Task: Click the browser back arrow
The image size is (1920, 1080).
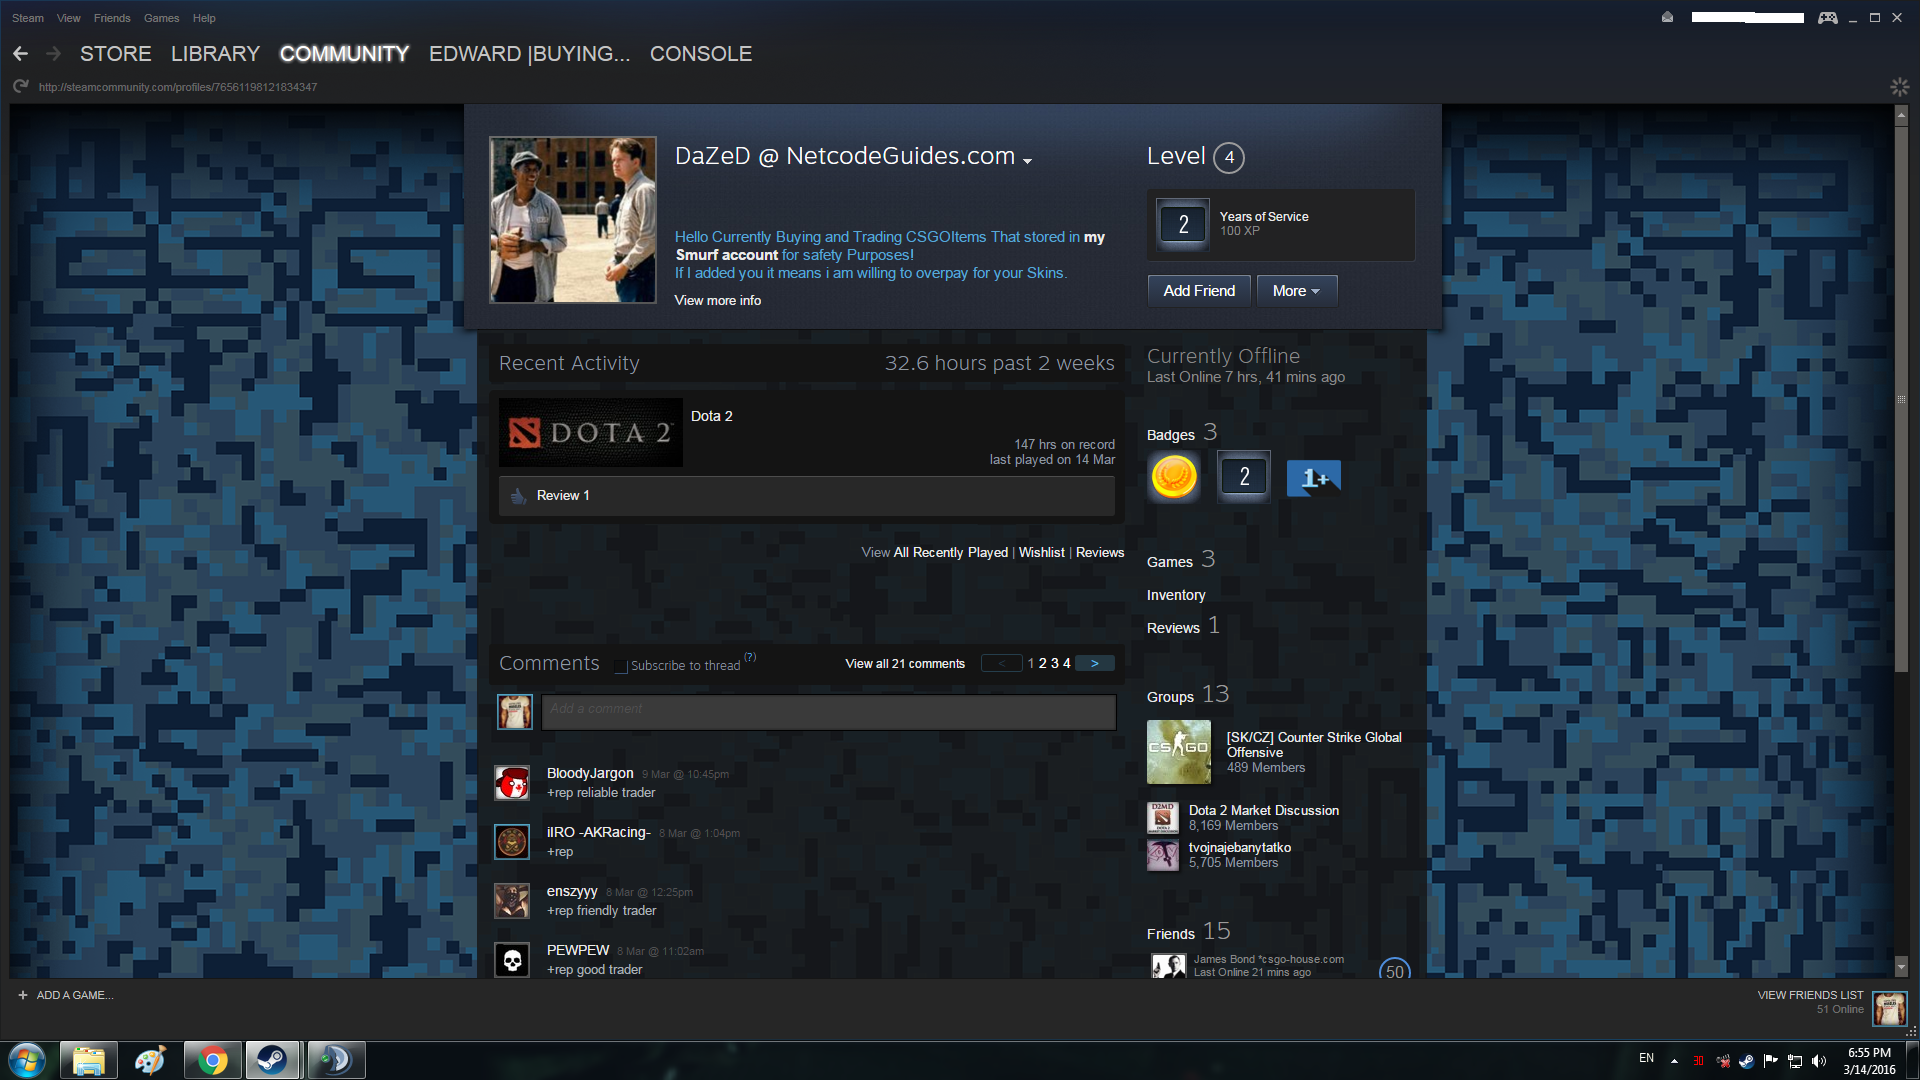Action: 21,54
